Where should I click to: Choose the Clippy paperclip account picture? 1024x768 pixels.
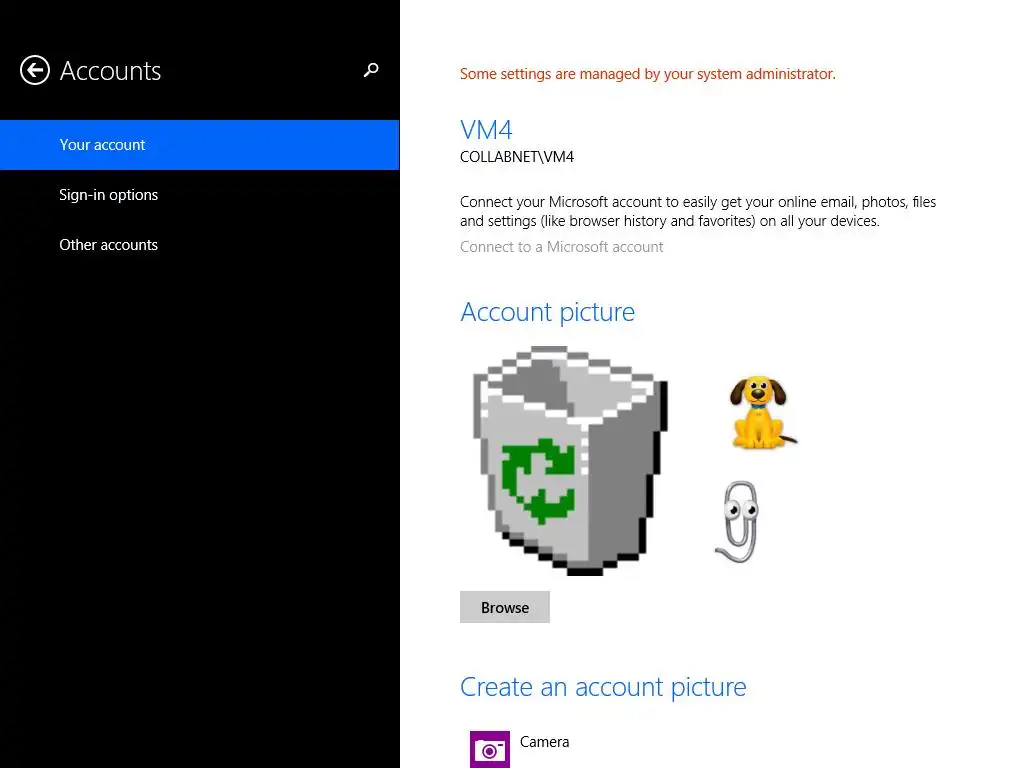739,522
